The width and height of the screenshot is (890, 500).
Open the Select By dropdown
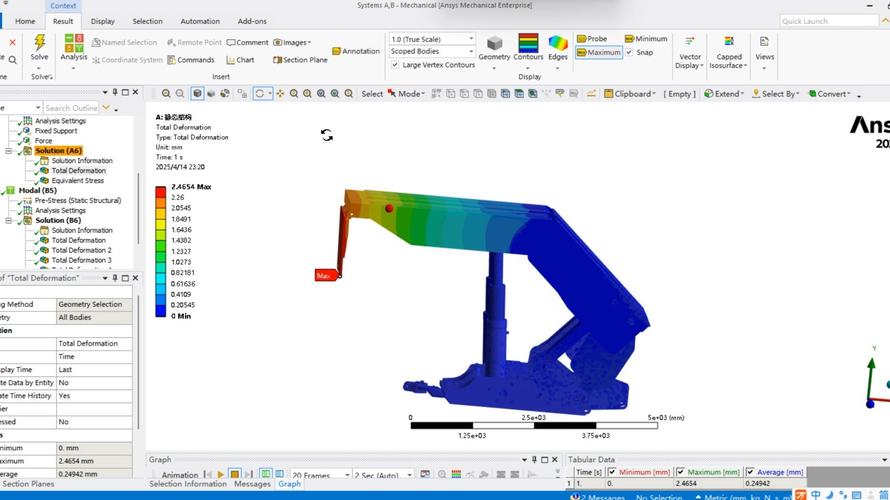[x=776, y=94]
